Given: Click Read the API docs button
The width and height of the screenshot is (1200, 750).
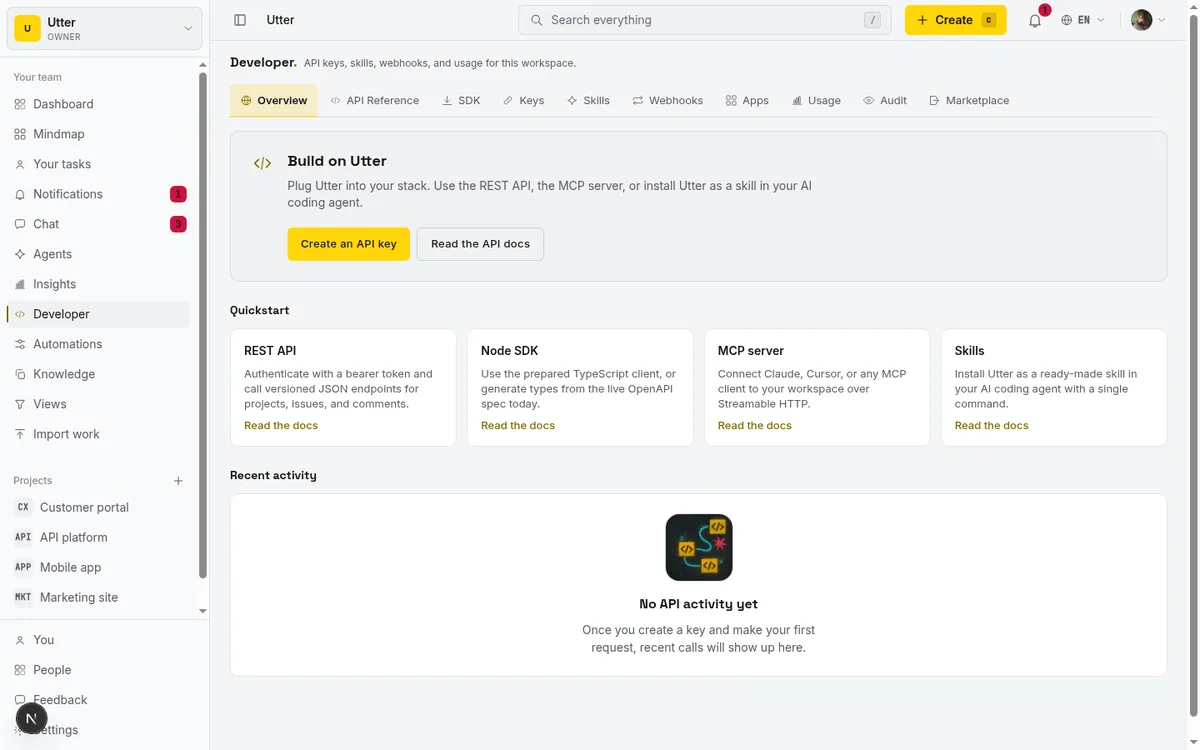Looking at the screenshot, I should pos(480,244).
